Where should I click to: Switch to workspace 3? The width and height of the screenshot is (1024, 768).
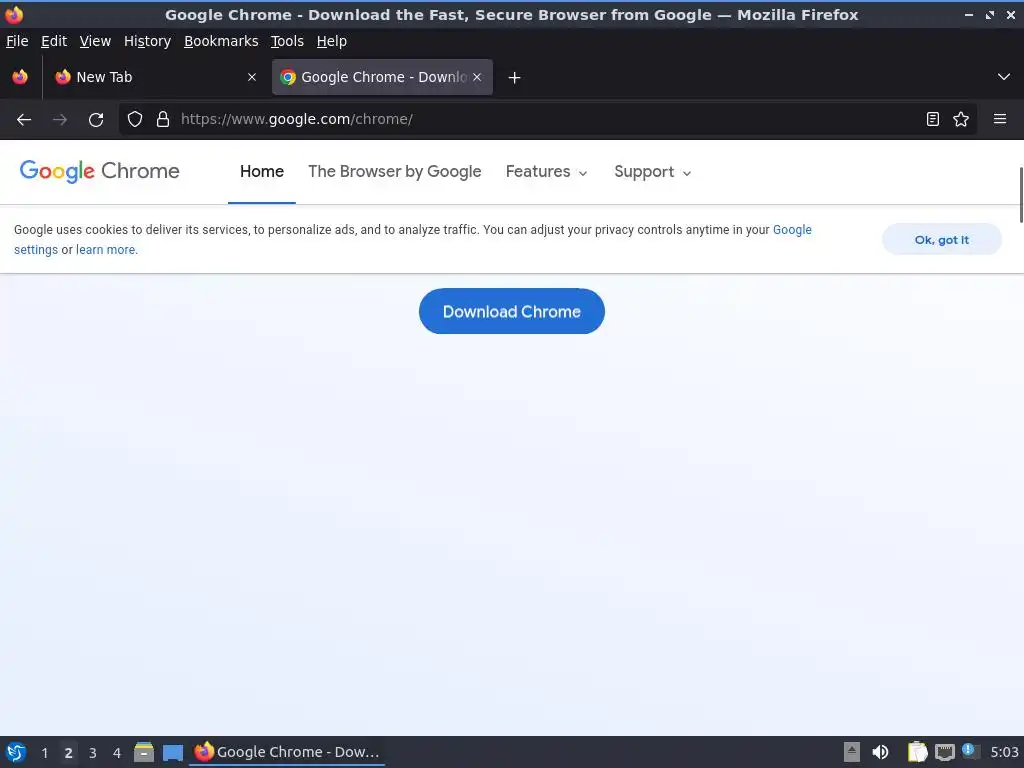click(93, 753)
